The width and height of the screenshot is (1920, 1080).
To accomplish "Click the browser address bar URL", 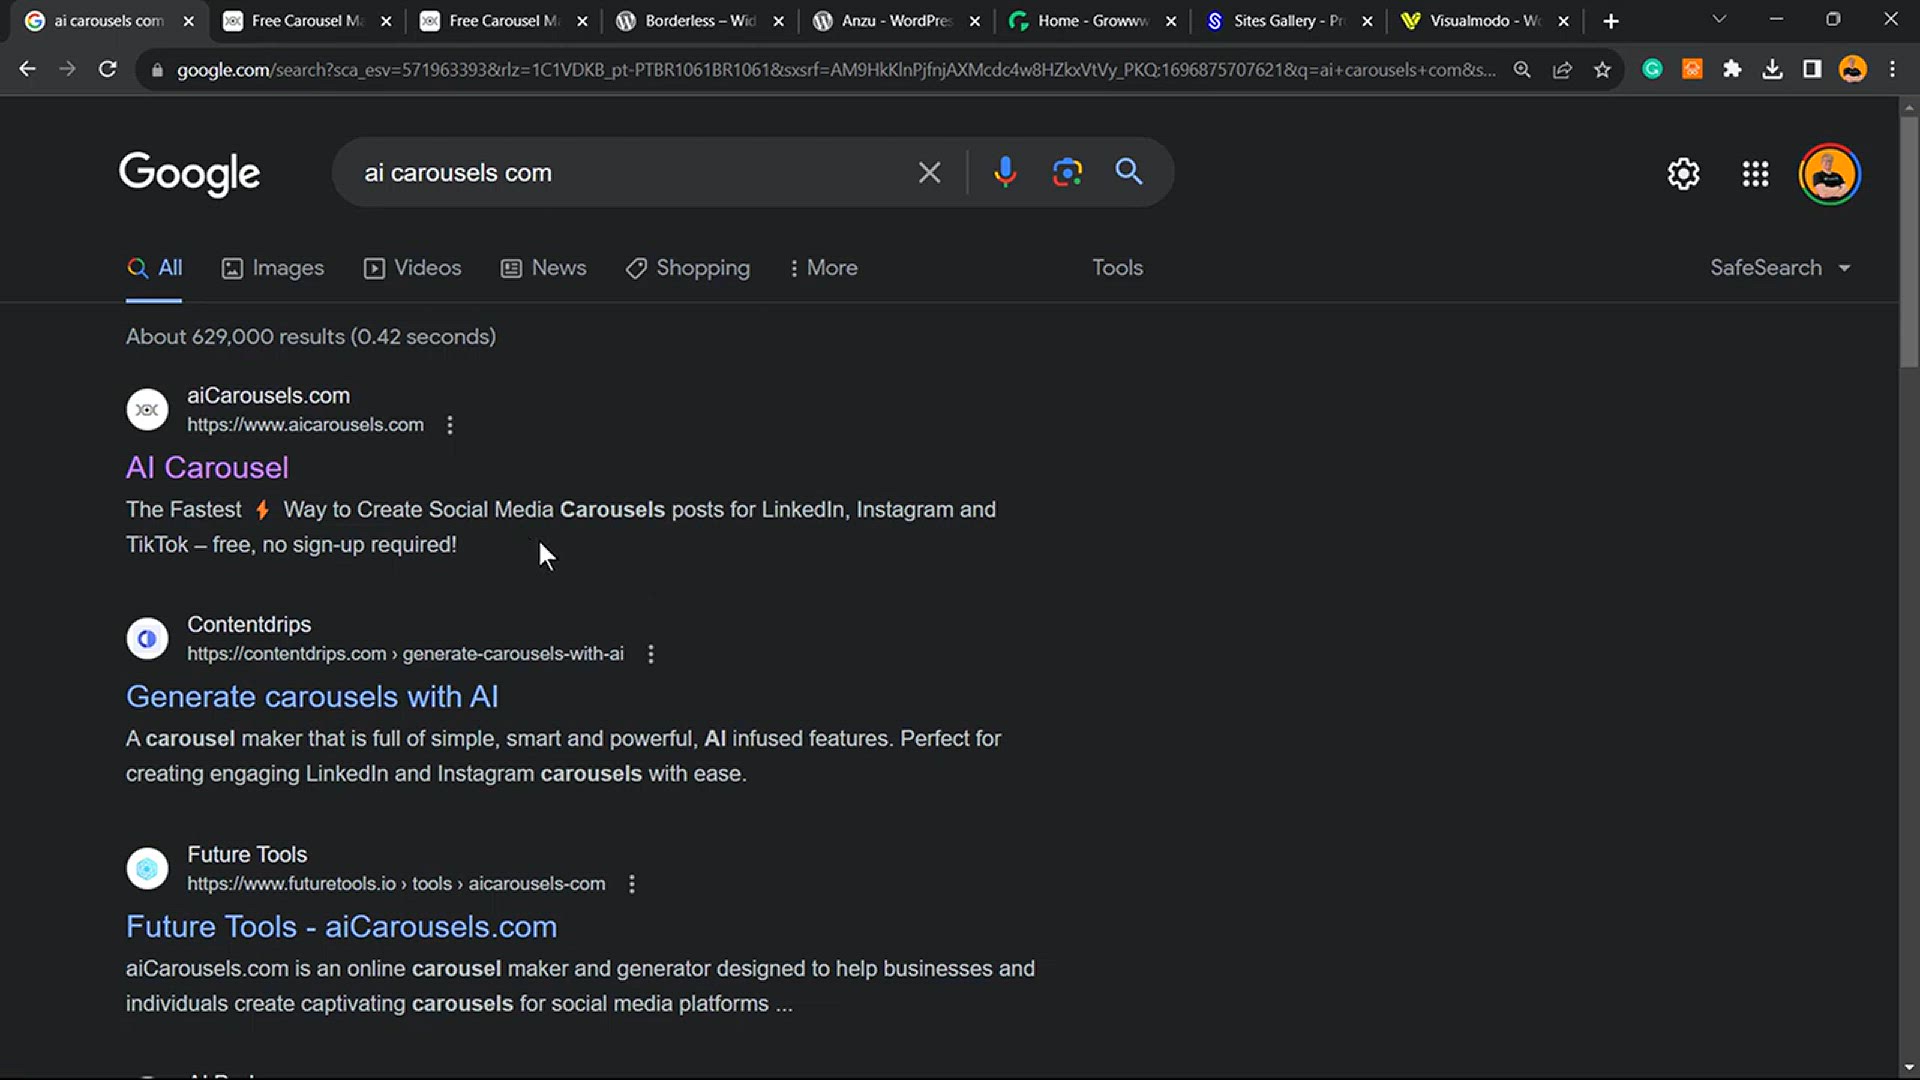I will [836, 70].
